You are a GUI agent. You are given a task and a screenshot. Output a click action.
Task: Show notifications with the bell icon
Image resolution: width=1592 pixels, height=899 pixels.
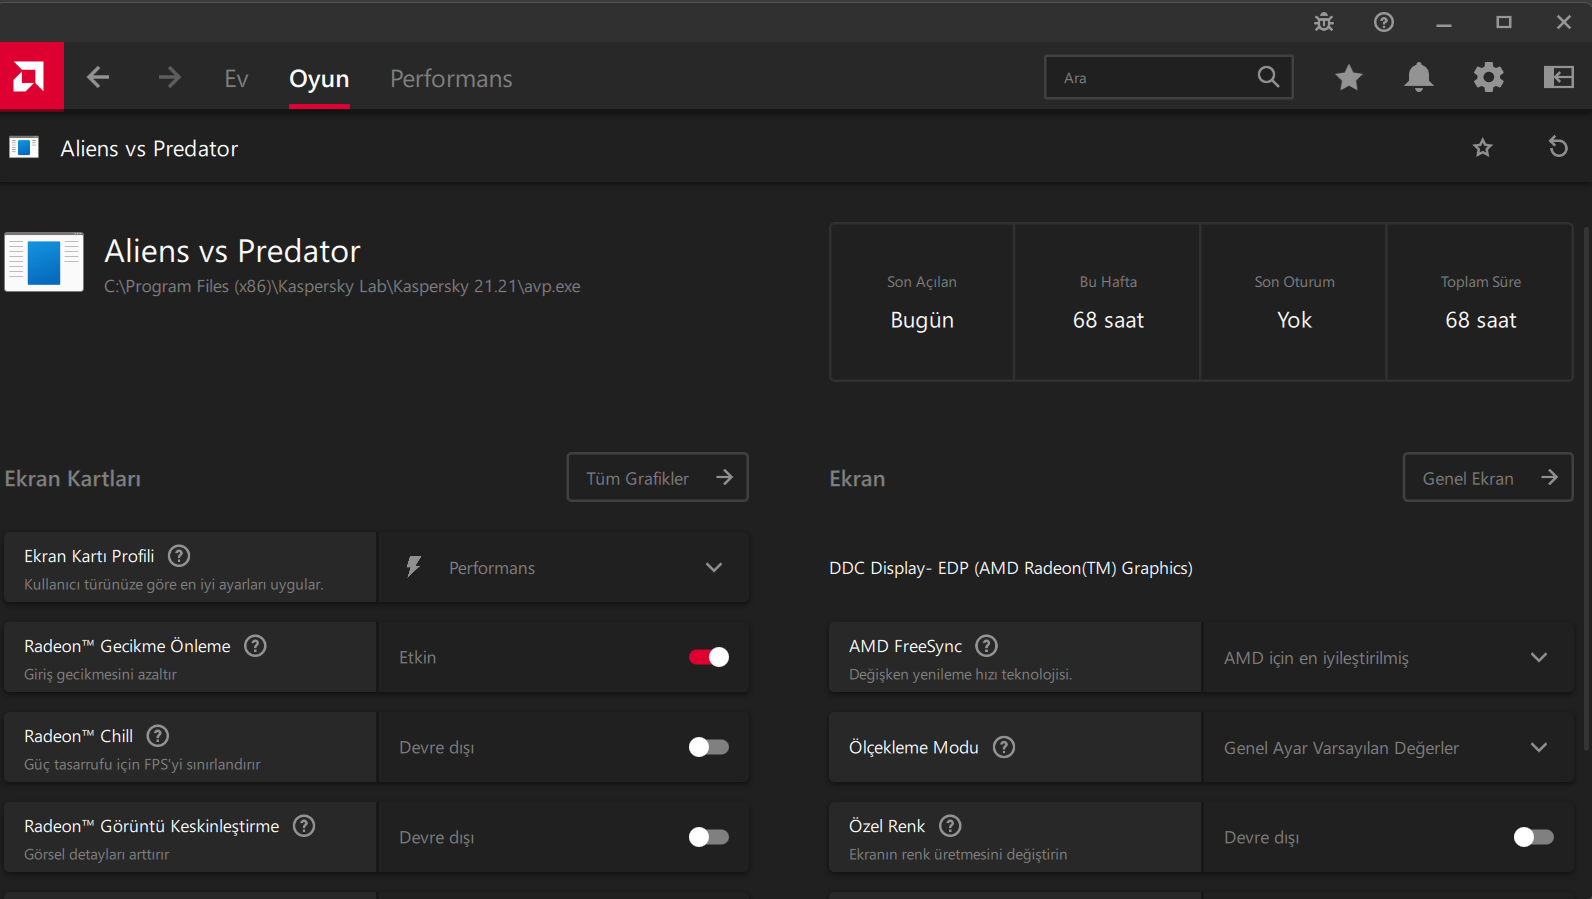tap(1418, 77)
